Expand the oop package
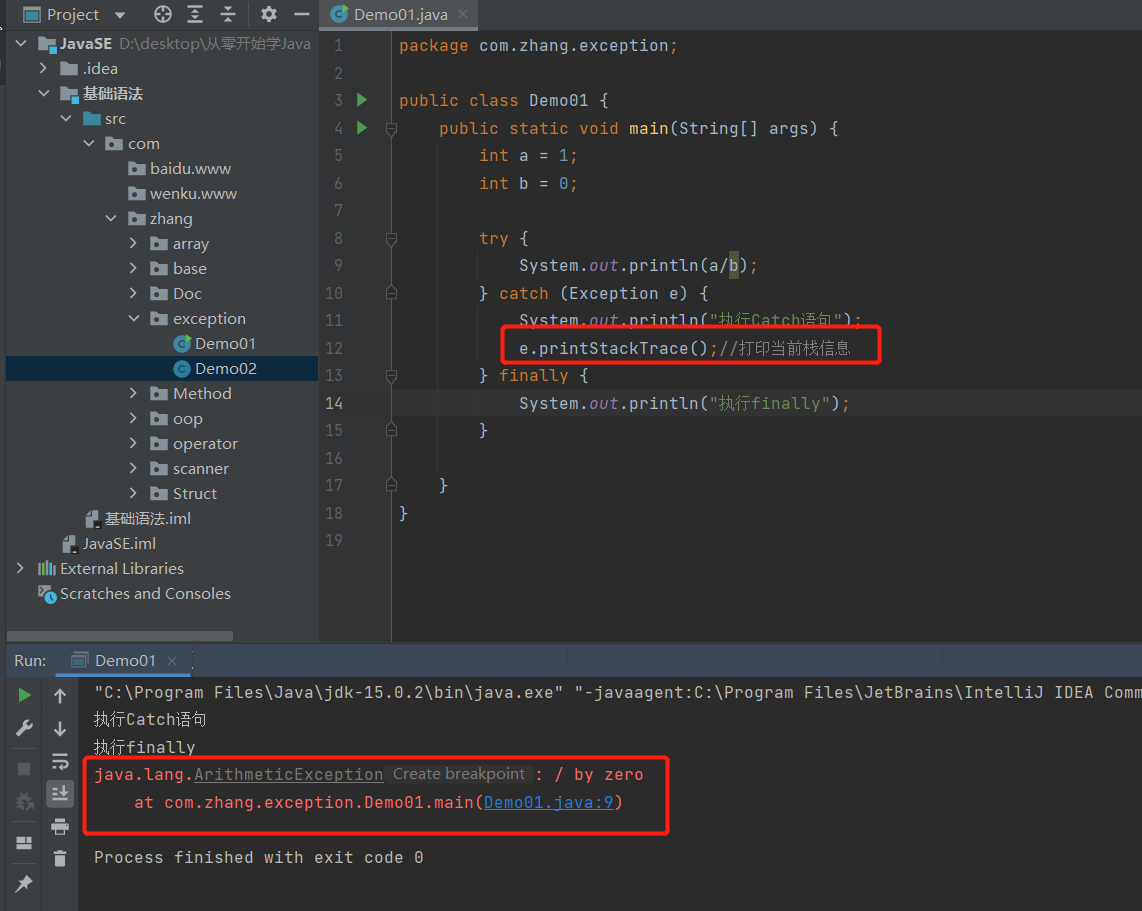The width and height of the screenshot is (1142, 911). 133,418
